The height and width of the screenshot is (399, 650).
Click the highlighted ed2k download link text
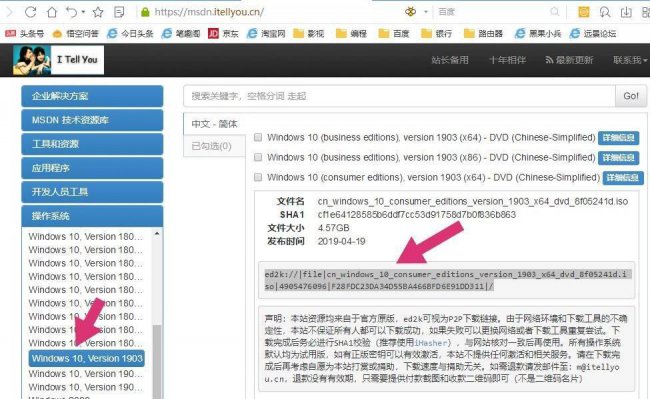coord(447,280)
